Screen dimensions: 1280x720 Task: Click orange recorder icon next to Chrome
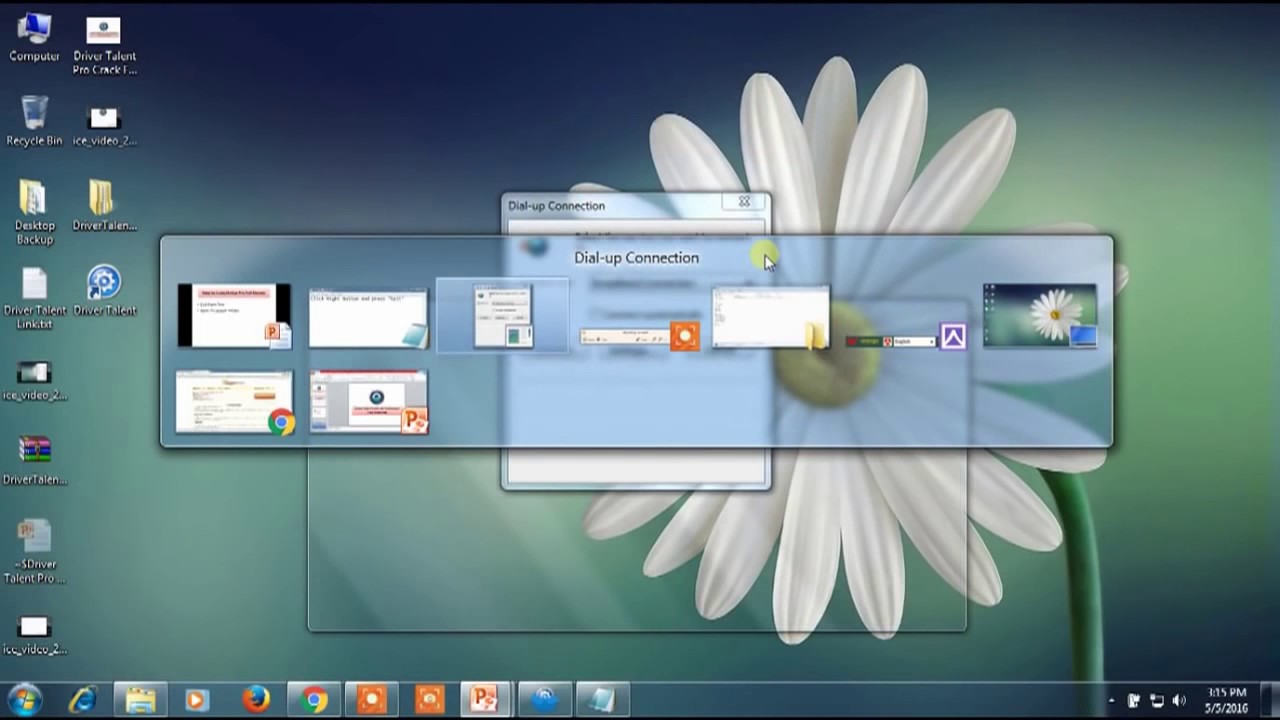371,699
